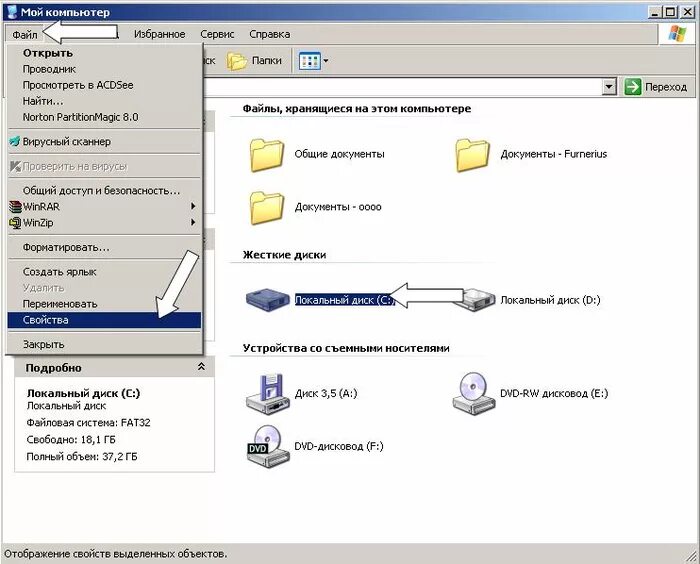This screenshot has height=564, width=700.
Task: Open the address bar dropdown arrow
Action: (x=609, y=87)
